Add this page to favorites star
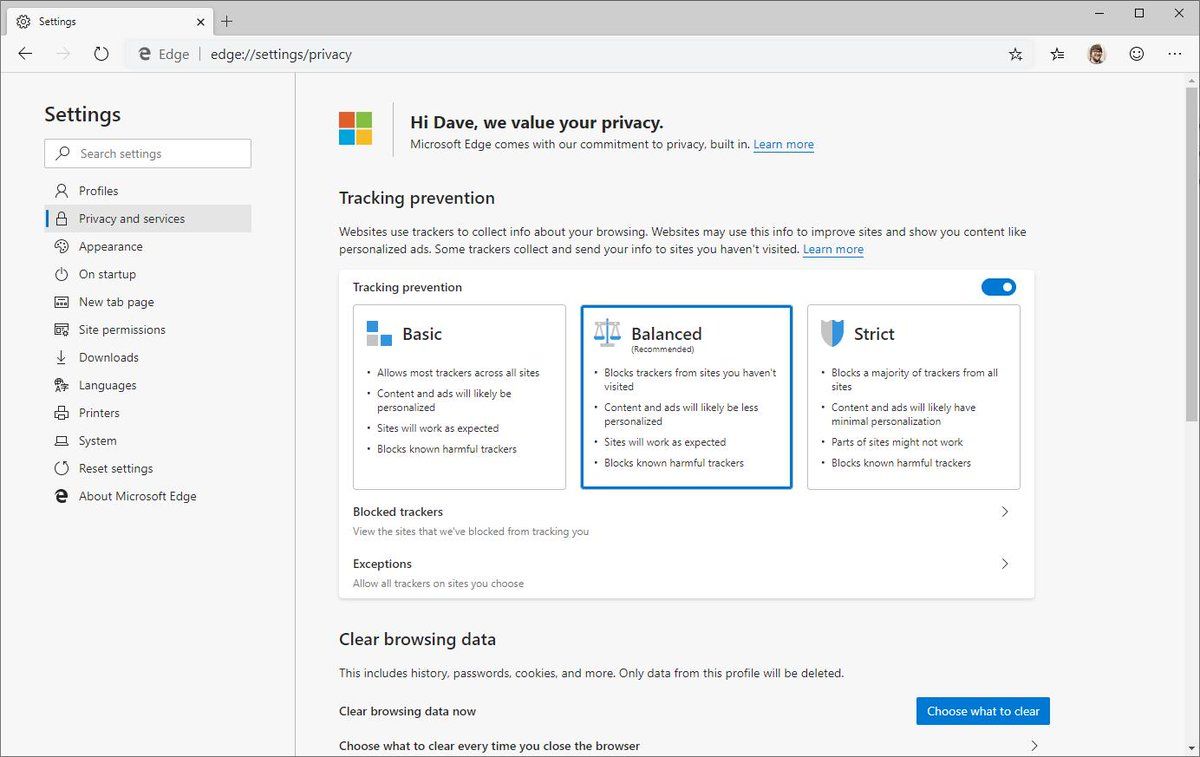Screen dimensions: 1200x757 click(1016, 54)
